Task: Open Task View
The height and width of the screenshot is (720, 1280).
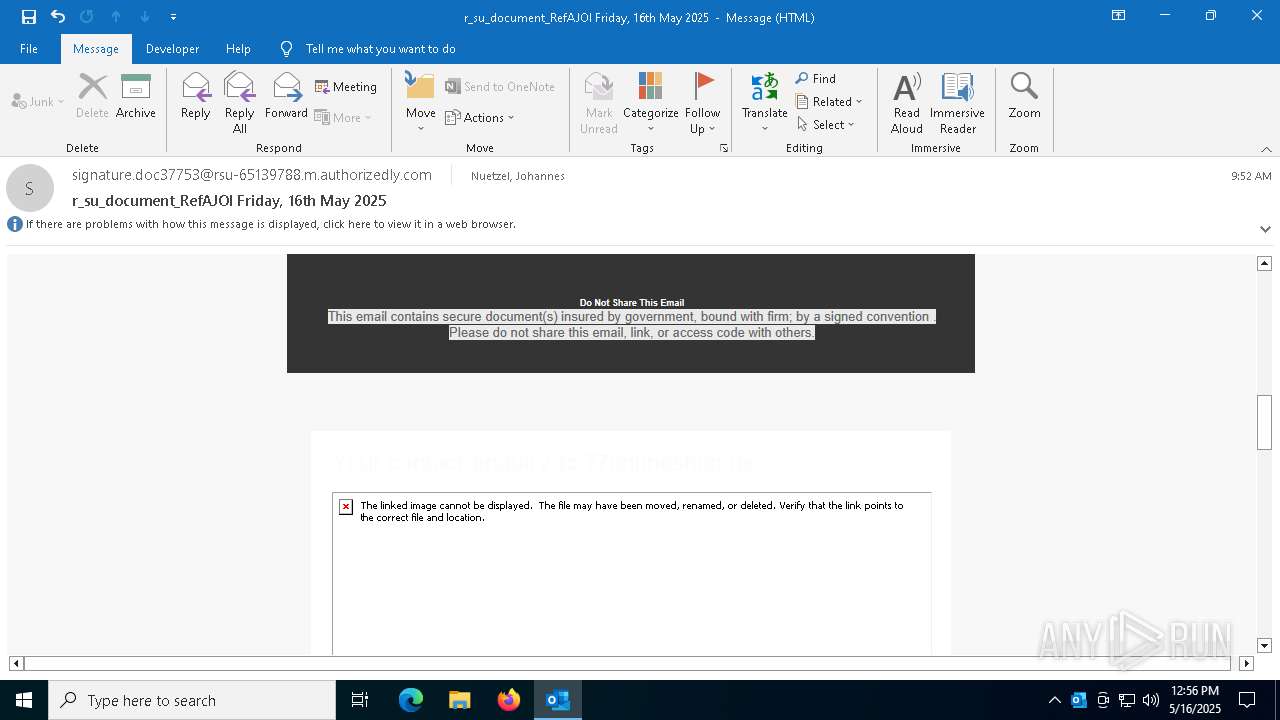Action: coord(360,700)
